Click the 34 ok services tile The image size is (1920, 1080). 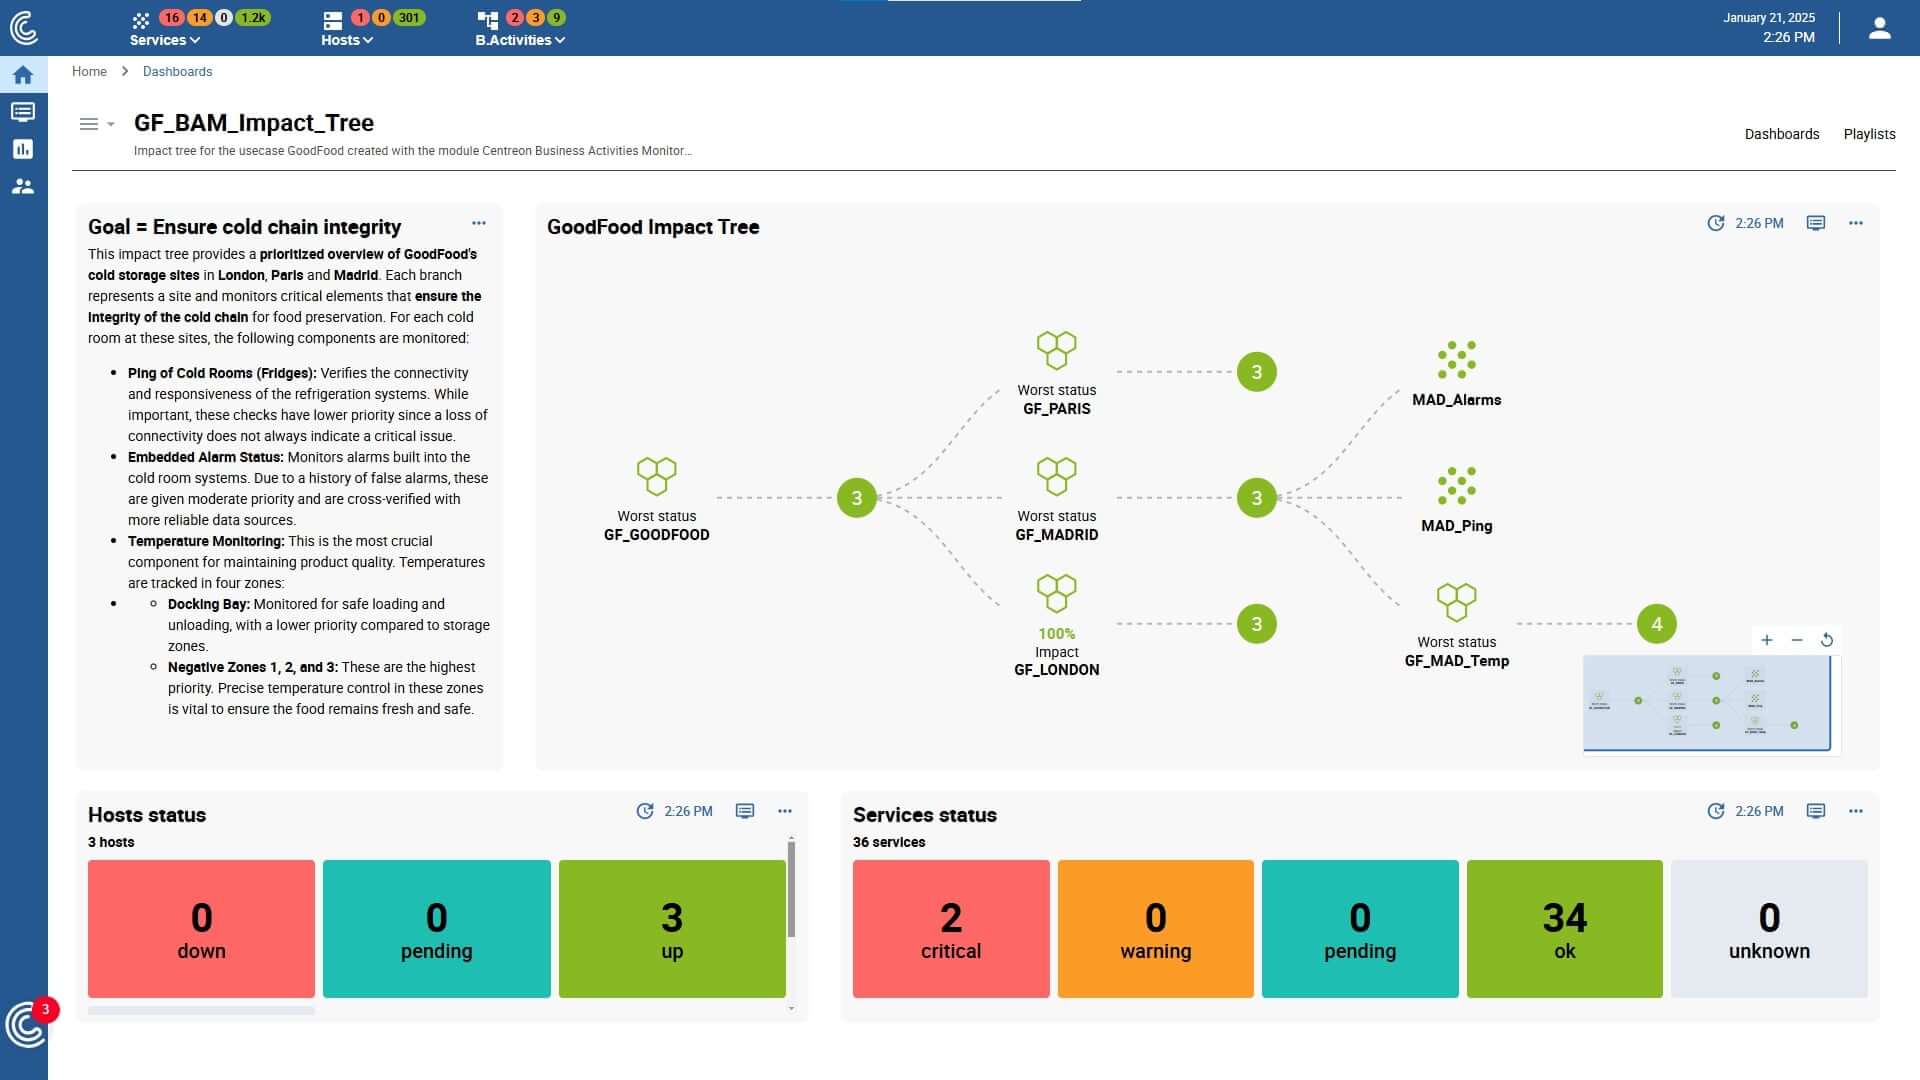[1565, 929]
